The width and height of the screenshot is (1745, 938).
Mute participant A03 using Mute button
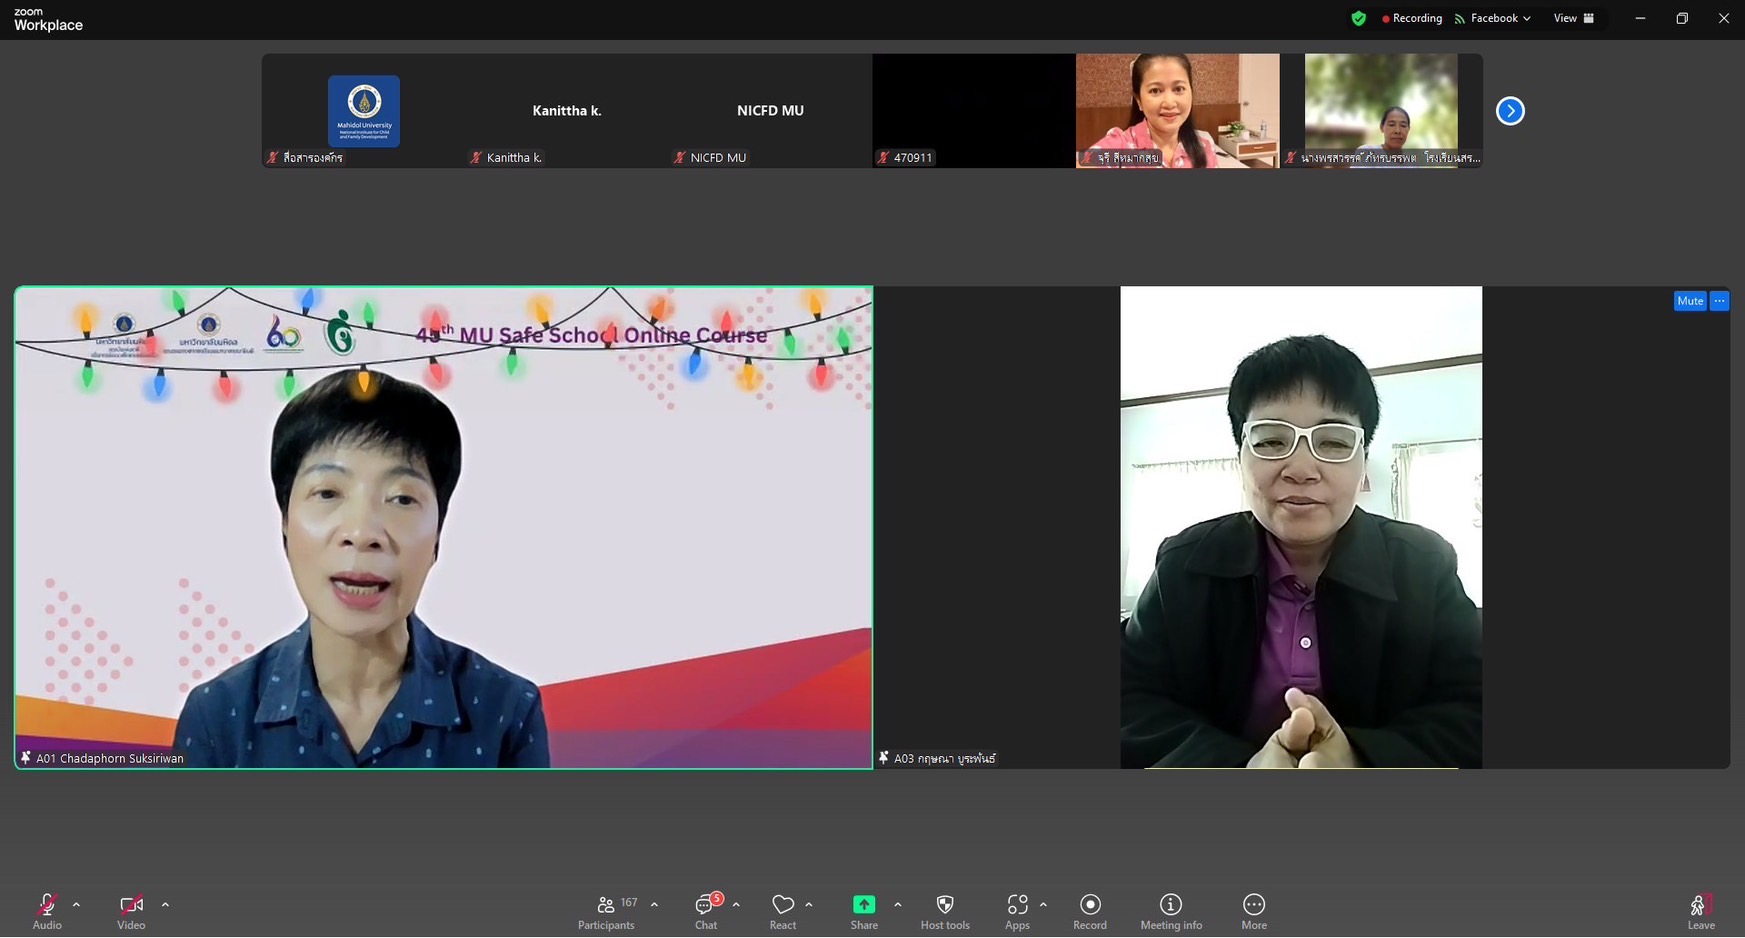click(x=1689, y=301)
